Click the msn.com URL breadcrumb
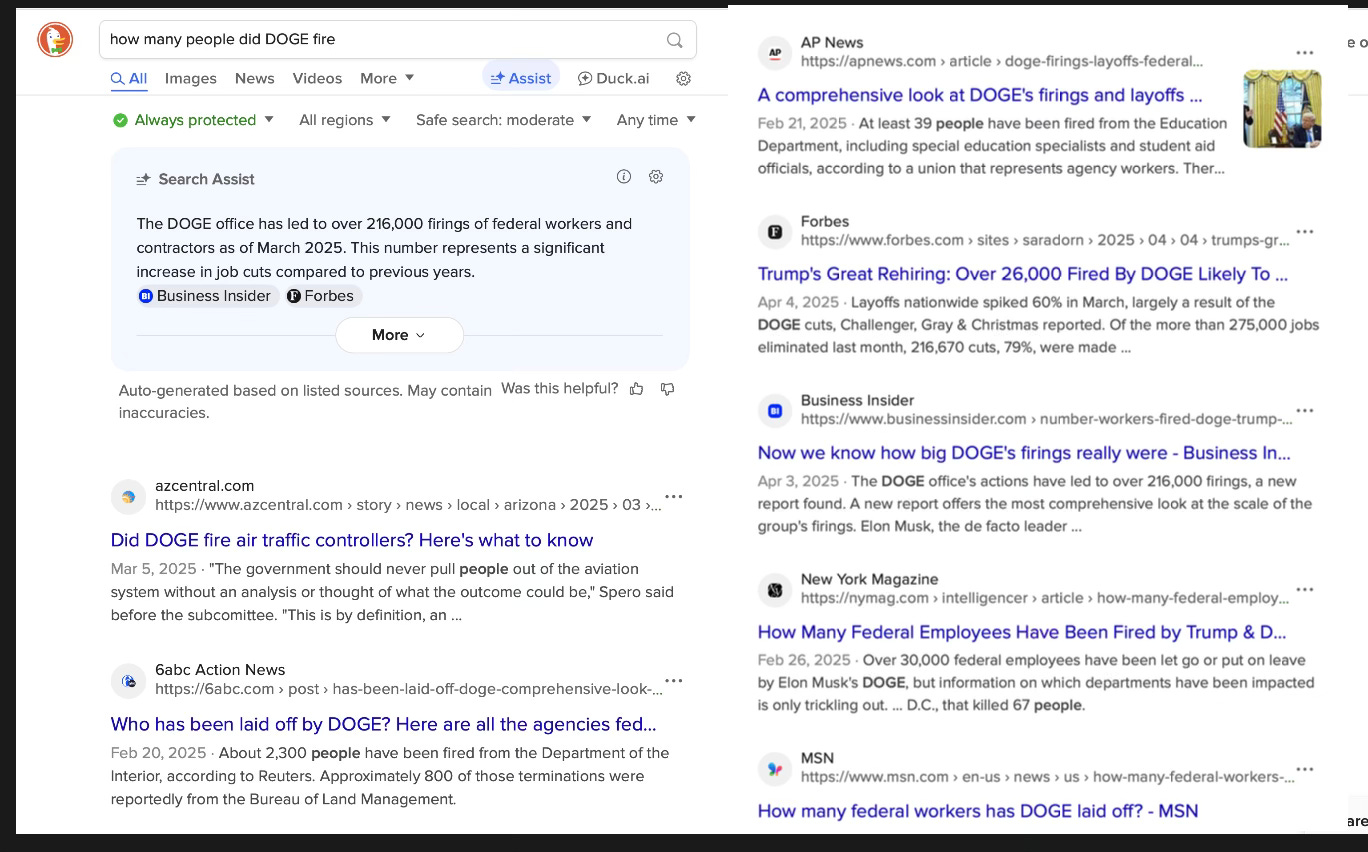The height and width of the screenshot is (852, 1368). [1047, 777]
